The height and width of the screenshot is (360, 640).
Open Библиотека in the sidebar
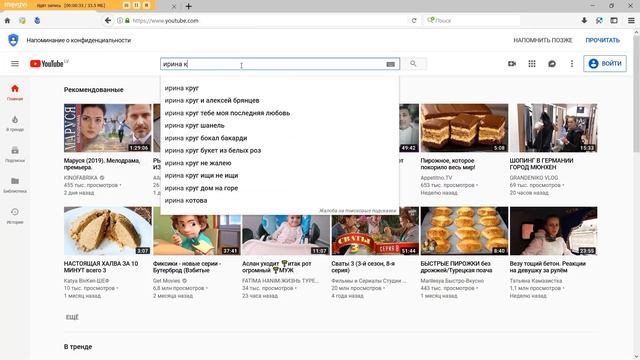[x=15, y=185]
